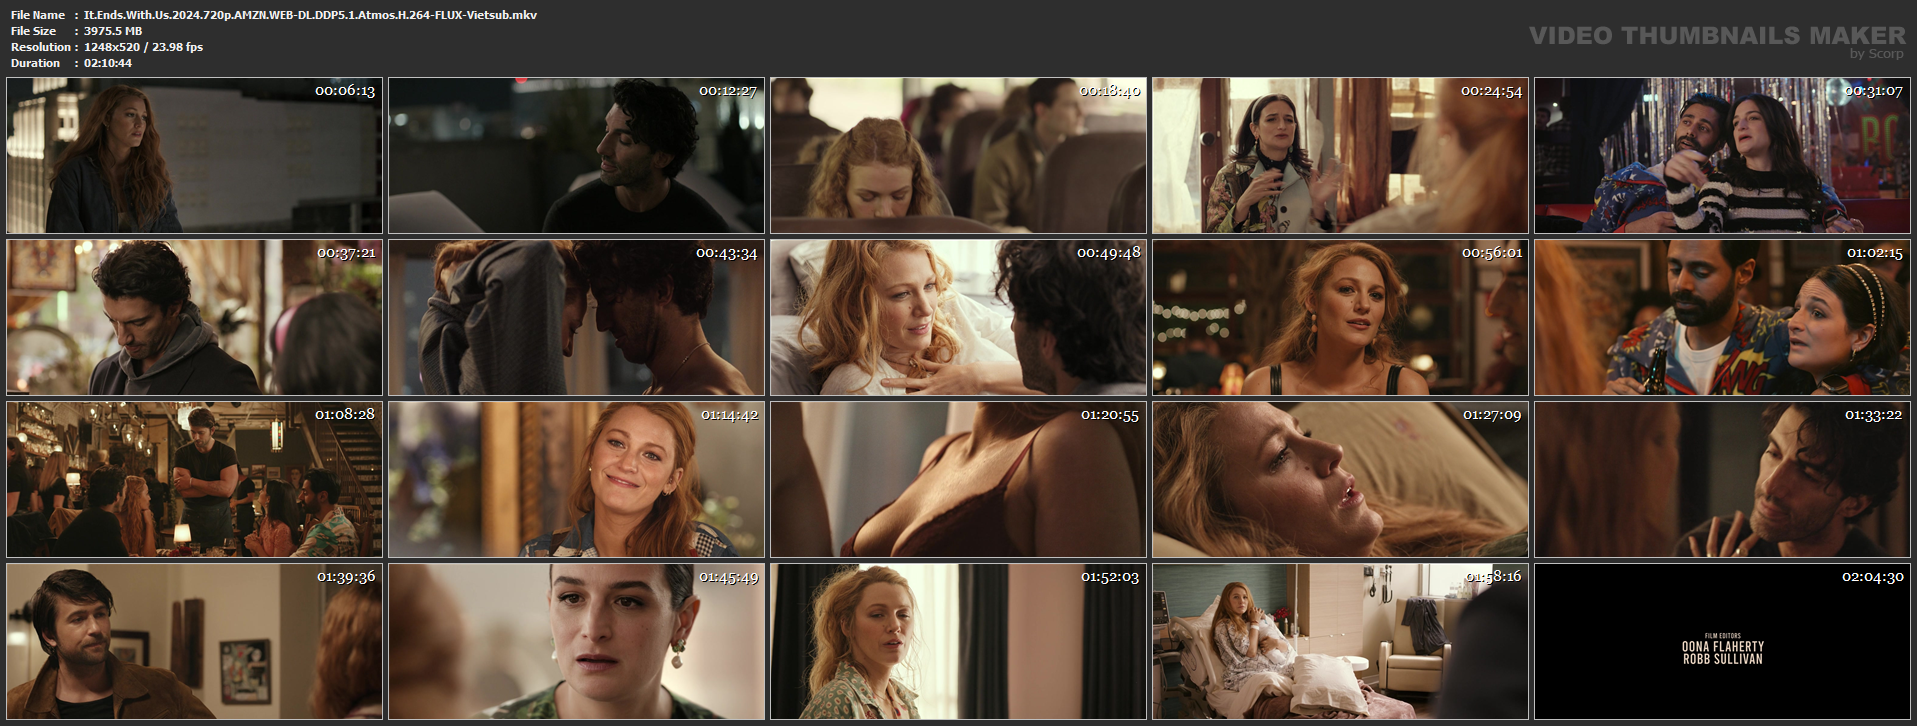Image resolution: width=1917 pixels, height=726 pixels.
Task: Choose the hospital room frame at 01:58:16
Action: [1340, 641]
